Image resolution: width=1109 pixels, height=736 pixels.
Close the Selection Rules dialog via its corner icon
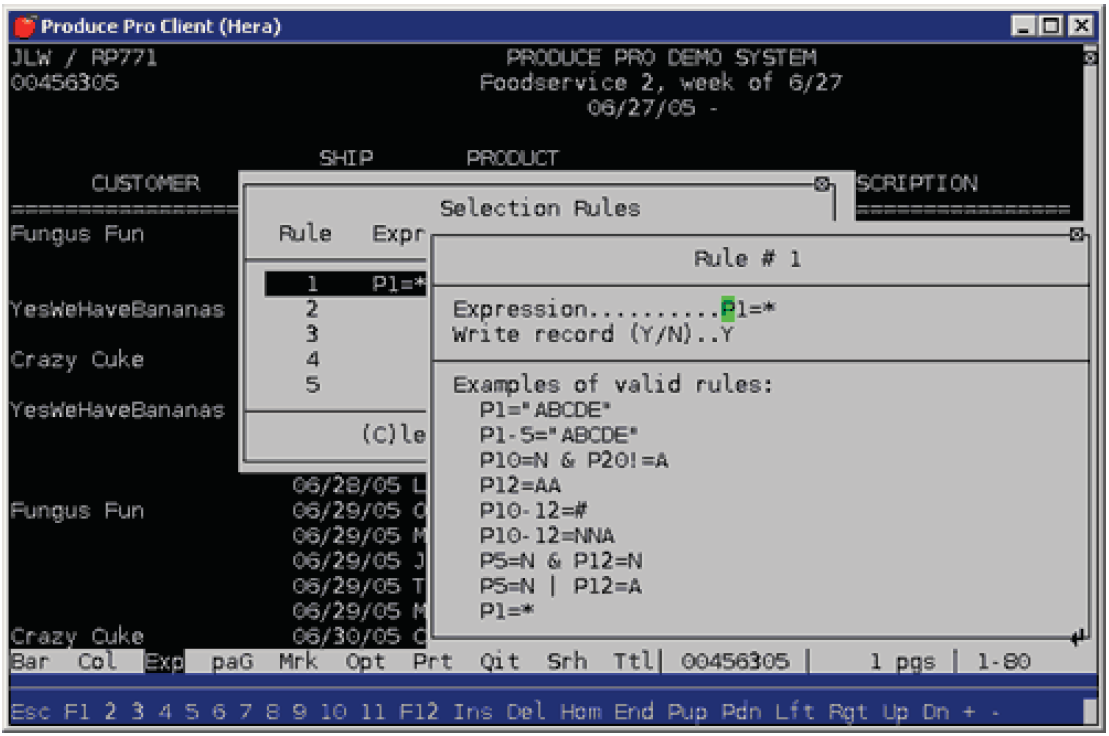point(821,184)
